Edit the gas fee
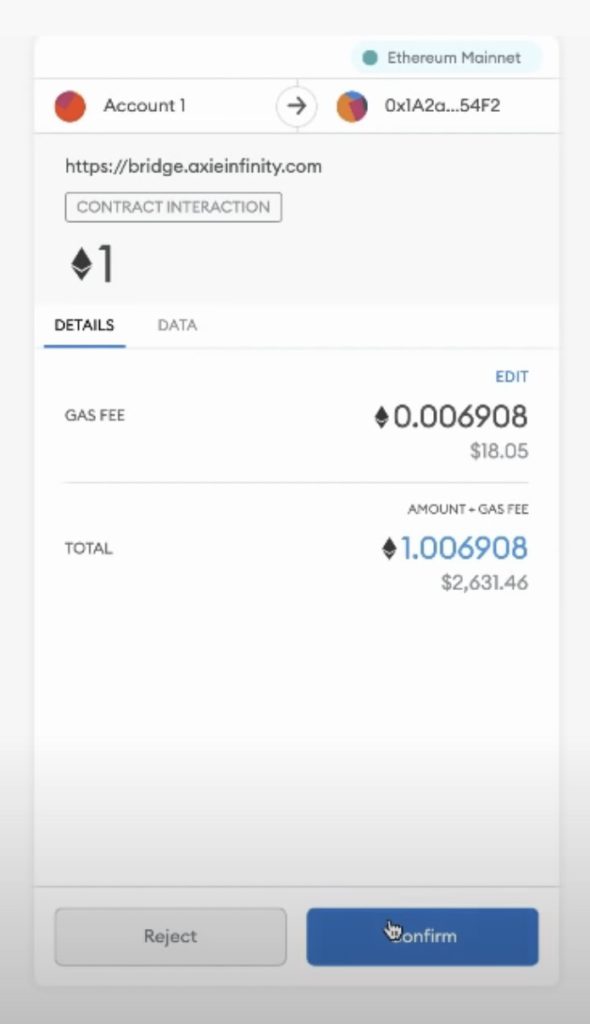590x1024 pixels. pos(512,377)
